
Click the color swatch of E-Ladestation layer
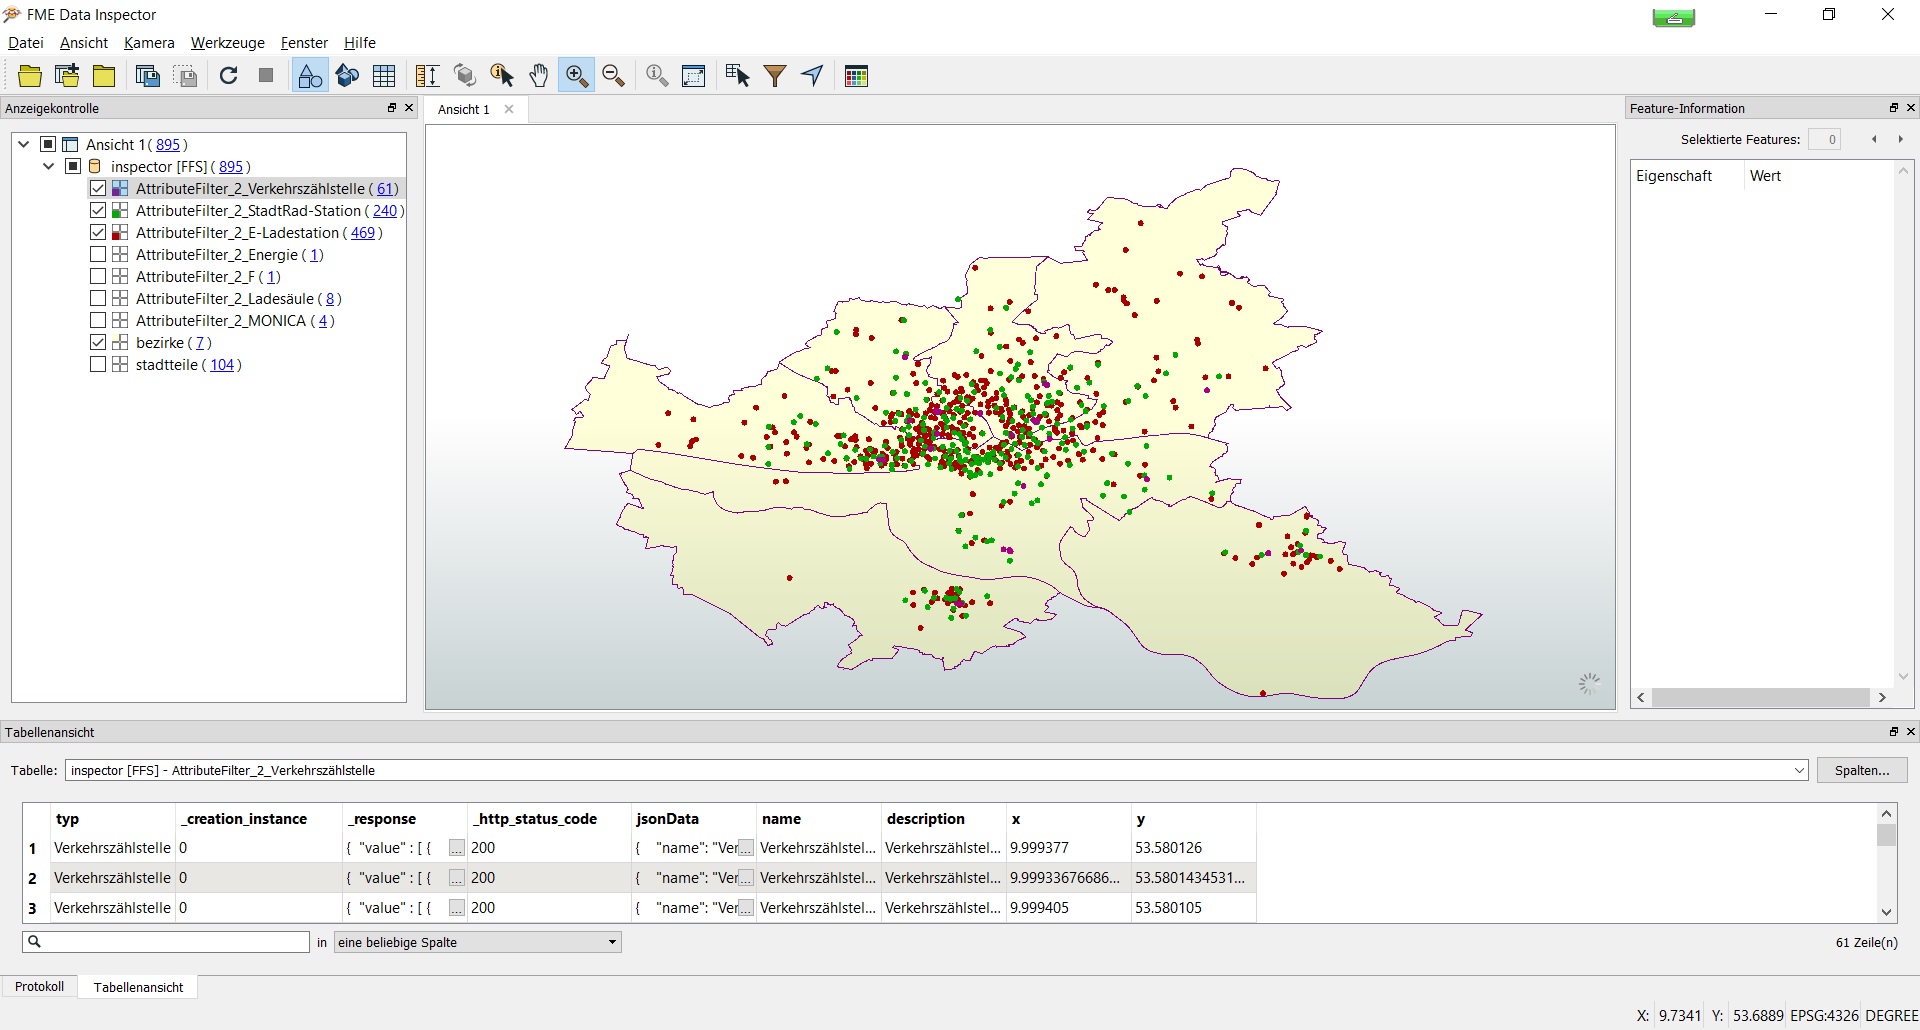pyautogui.click(x=120, y=233)
